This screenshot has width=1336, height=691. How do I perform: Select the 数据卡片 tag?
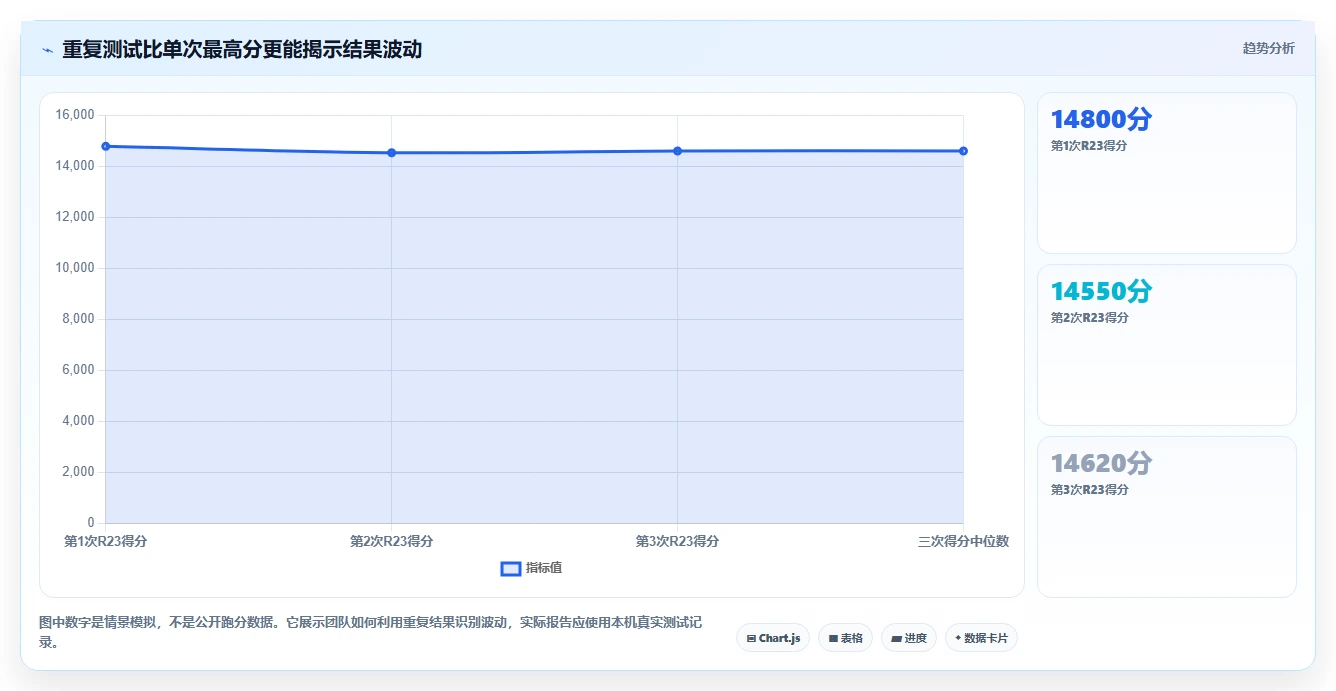981,638
